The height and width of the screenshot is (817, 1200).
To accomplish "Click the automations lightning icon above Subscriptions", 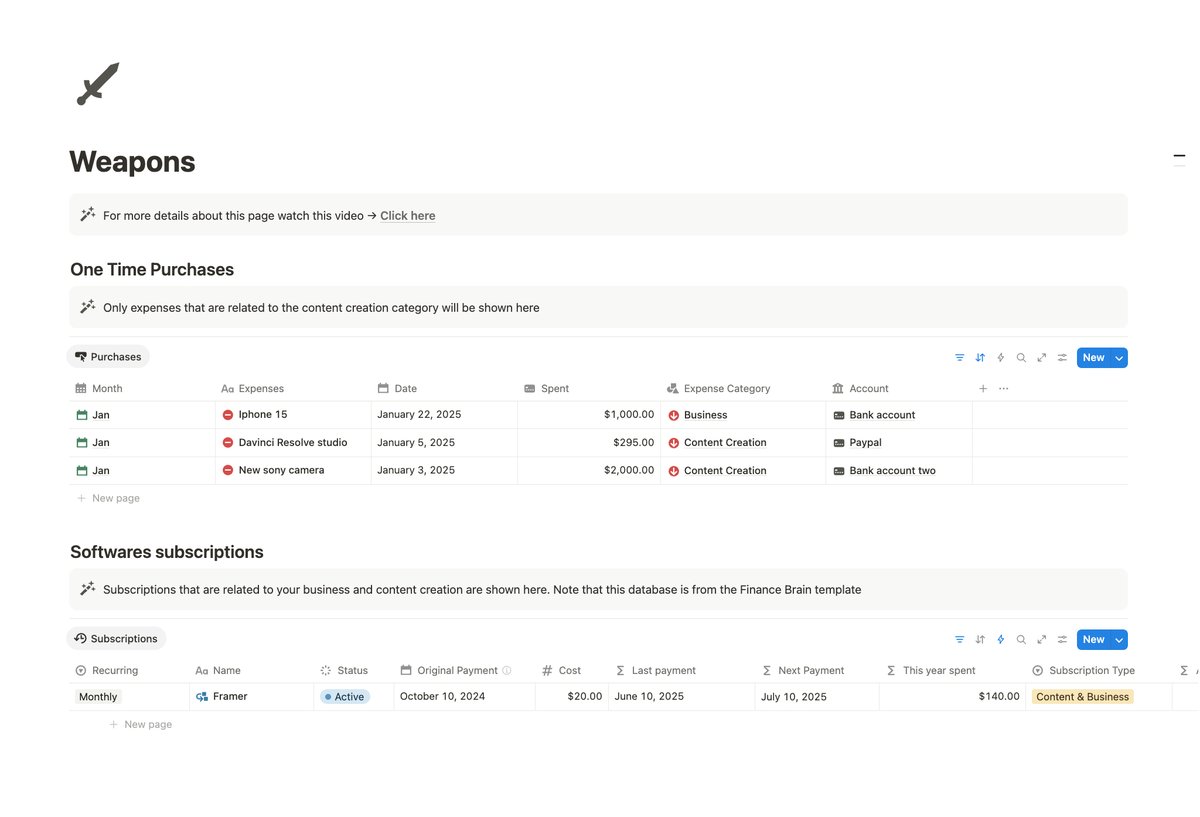I will 1000,639.
